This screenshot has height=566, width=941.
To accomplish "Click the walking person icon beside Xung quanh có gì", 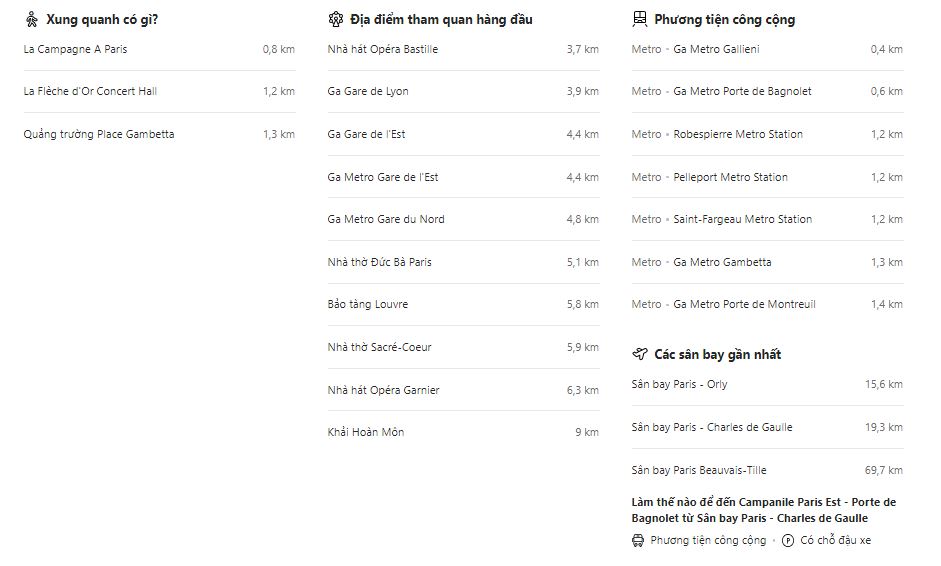I will (32, 19).
